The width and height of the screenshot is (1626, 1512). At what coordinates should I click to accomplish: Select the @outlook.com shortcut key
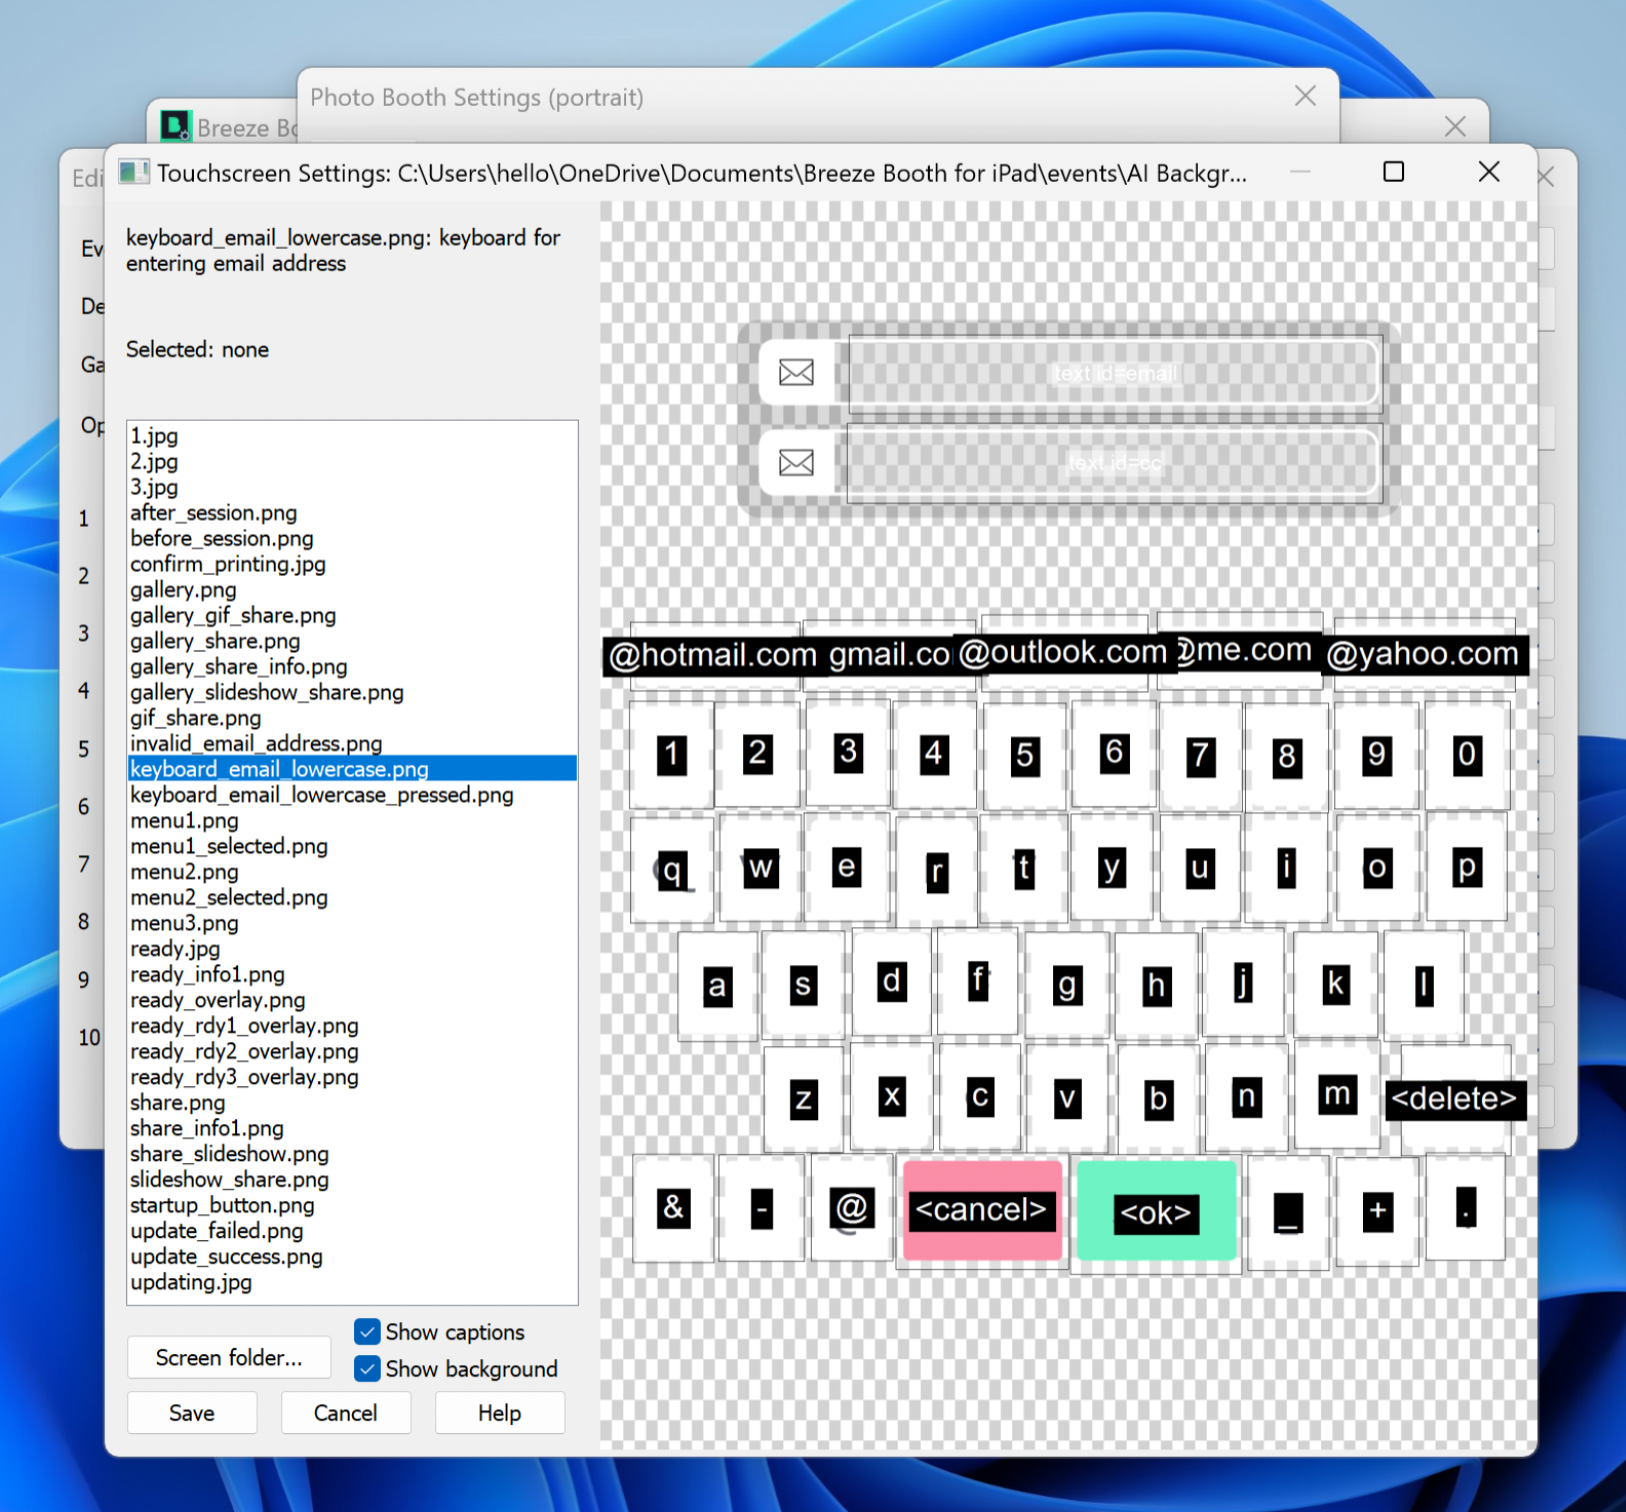(1063, 652)
